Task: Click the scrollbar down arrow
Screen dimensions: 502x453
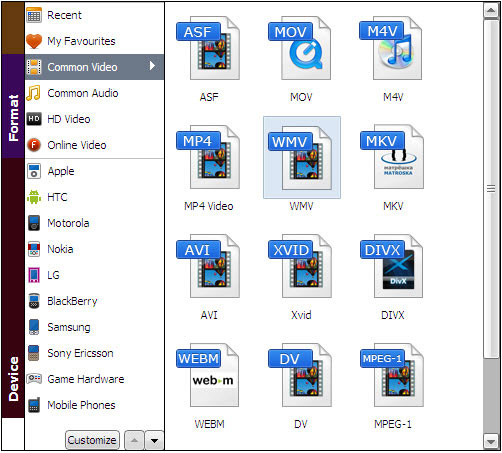Action: coord(491,442)
